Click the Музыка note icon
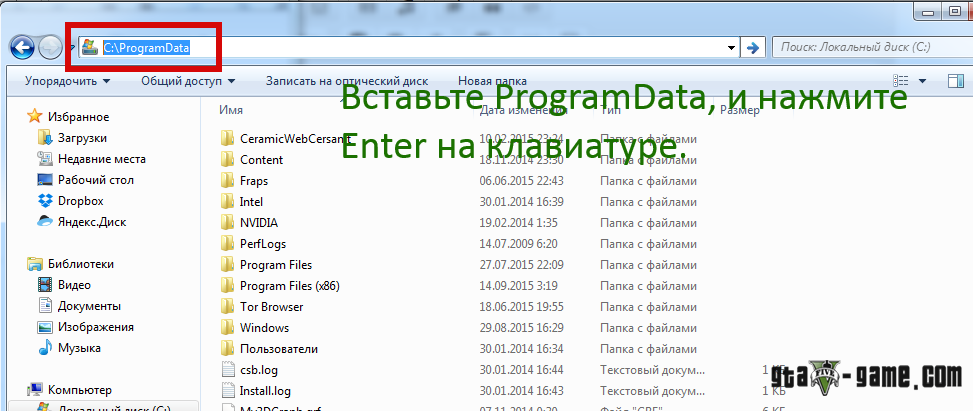Image resolution: width=973 pixels, height=411 pixels. tap(45, 348)
